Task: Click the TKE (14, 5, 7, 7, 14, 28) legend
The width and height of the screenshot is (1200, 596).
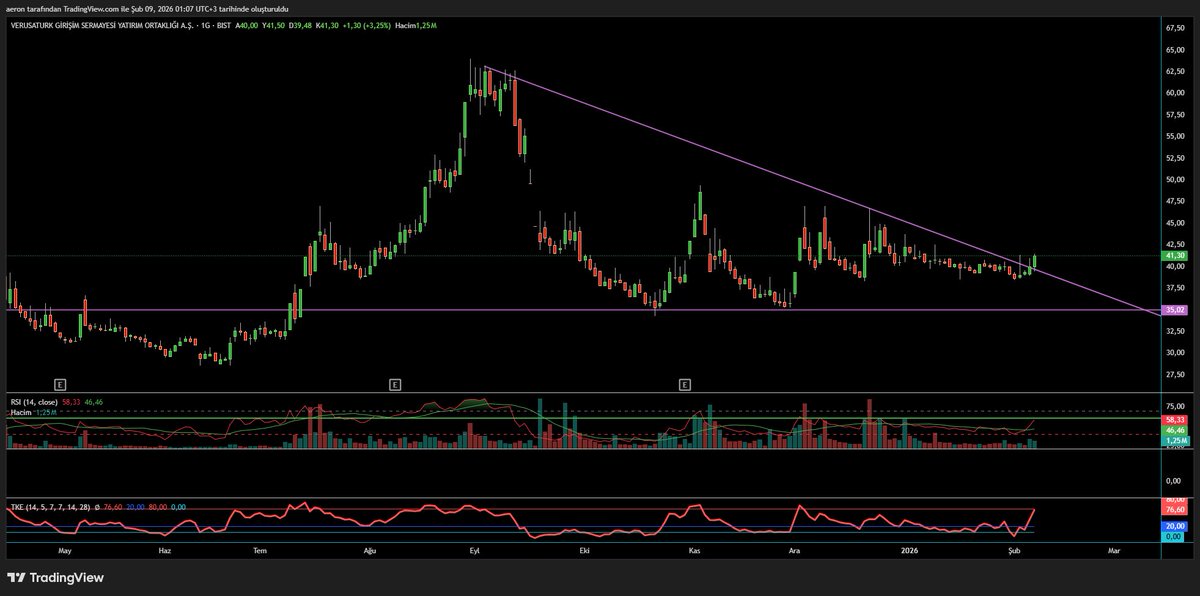Action: 50,507
